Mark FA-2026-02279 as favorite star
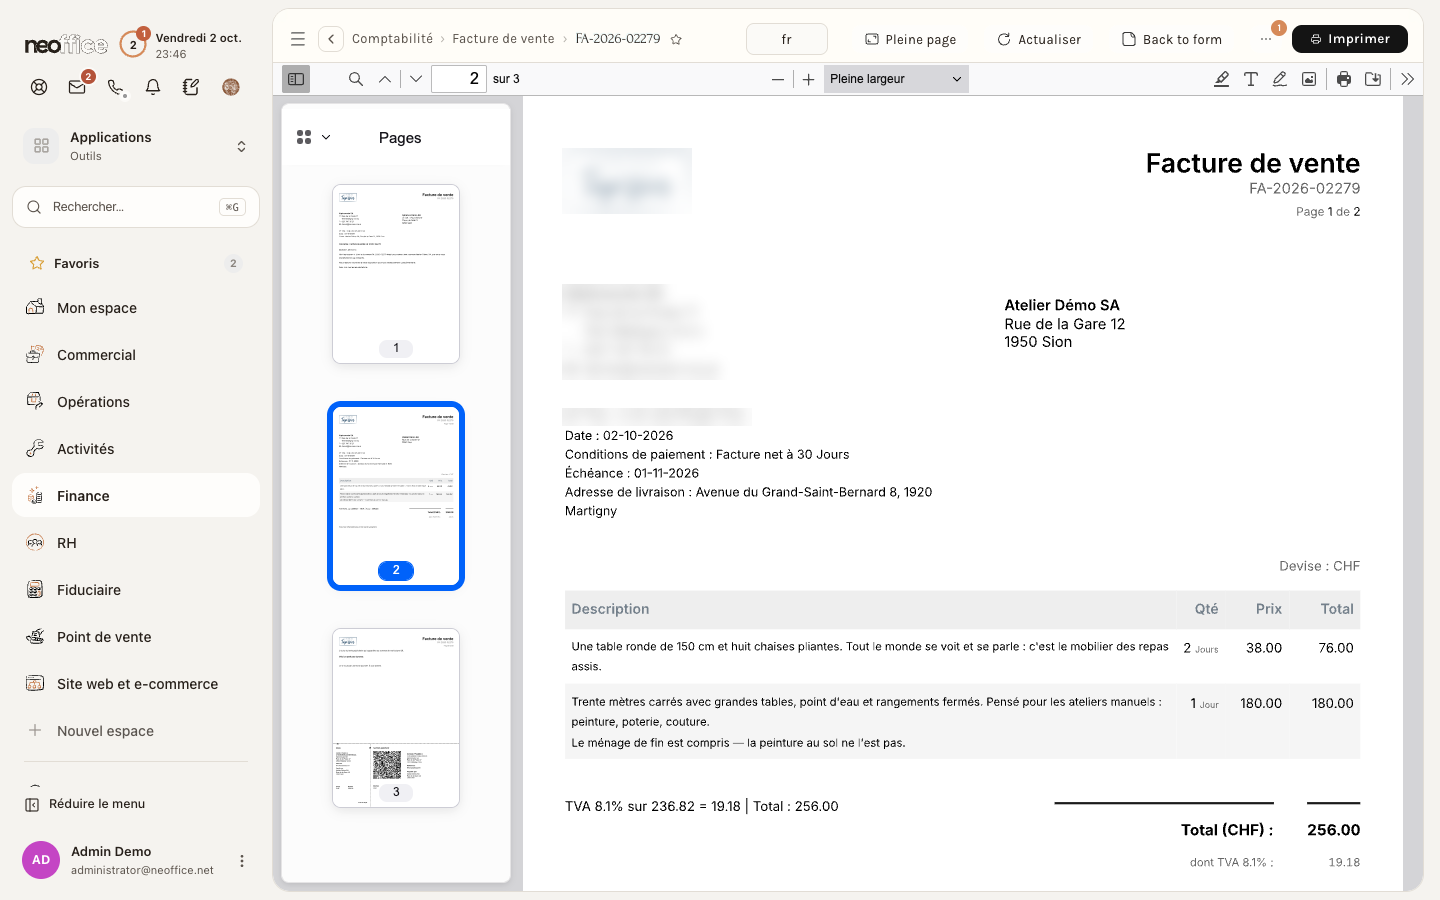The image size is (1440, 900). tap(676, 39)
